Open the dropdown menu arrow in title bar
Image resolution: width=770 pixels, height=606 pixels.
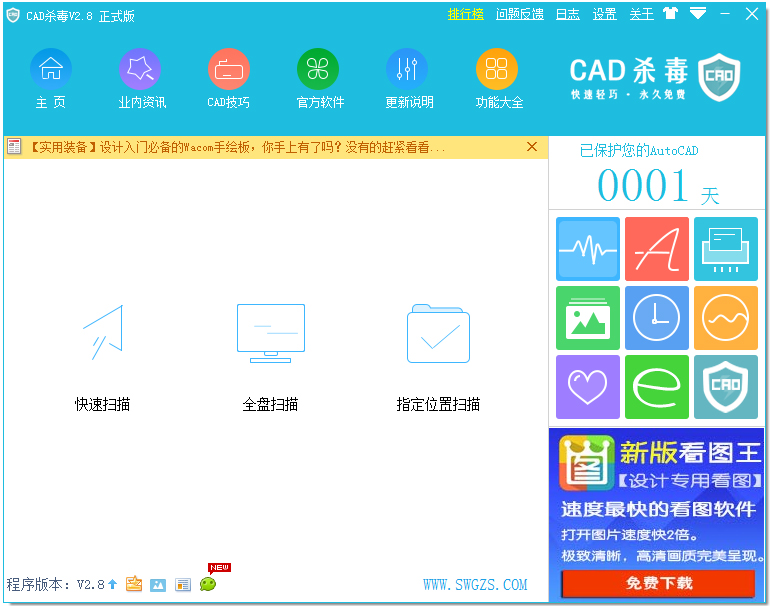698,13
